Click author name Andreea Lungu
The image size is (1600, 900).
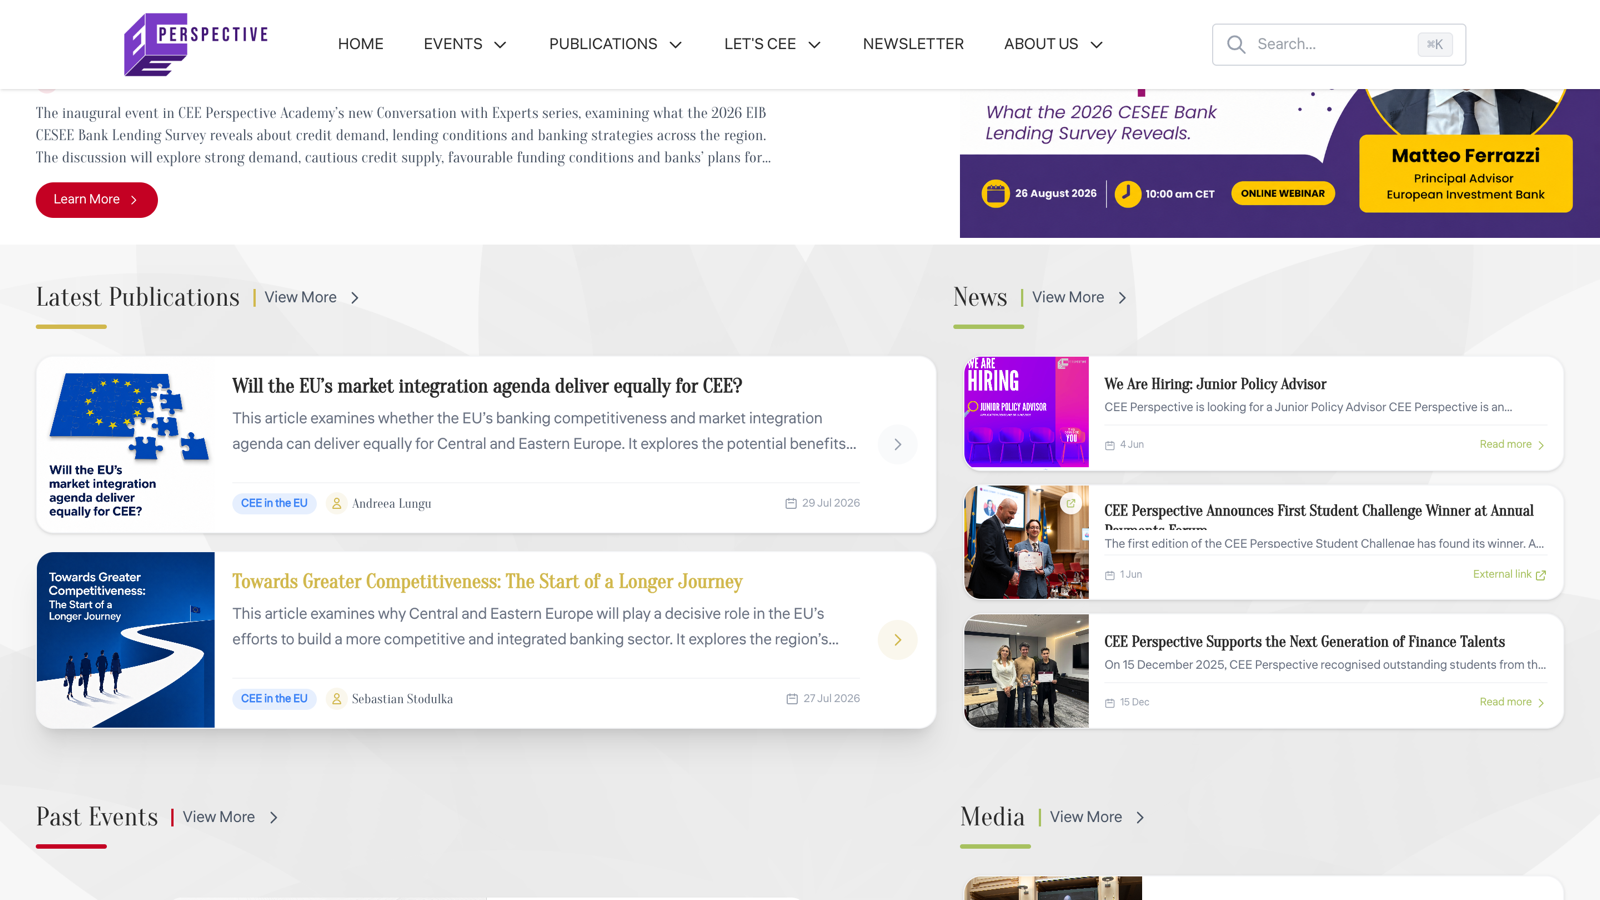391,504
